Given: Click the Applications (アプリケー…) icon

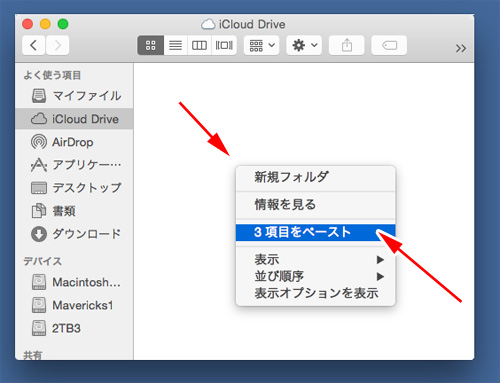Looking at the screenshot, I should coord(39,165).
